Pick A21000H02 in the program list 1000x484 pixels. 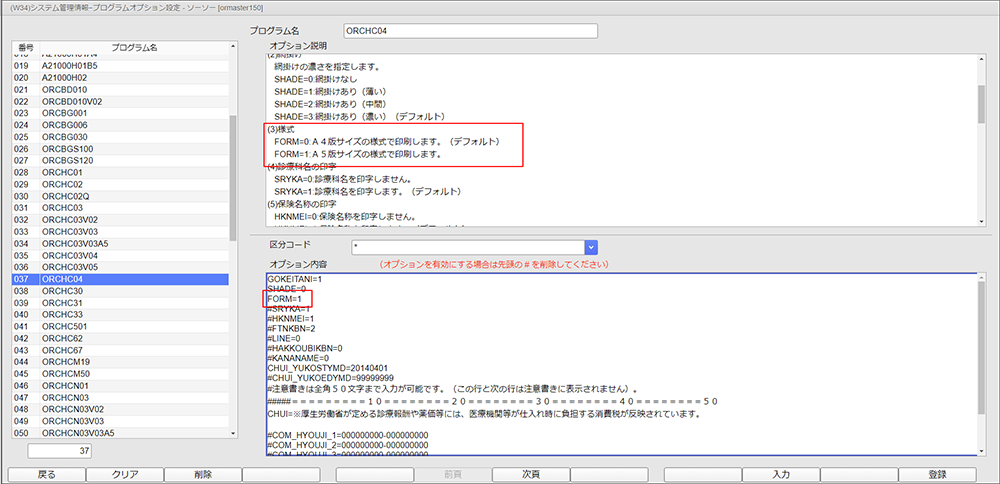[120, 77]
